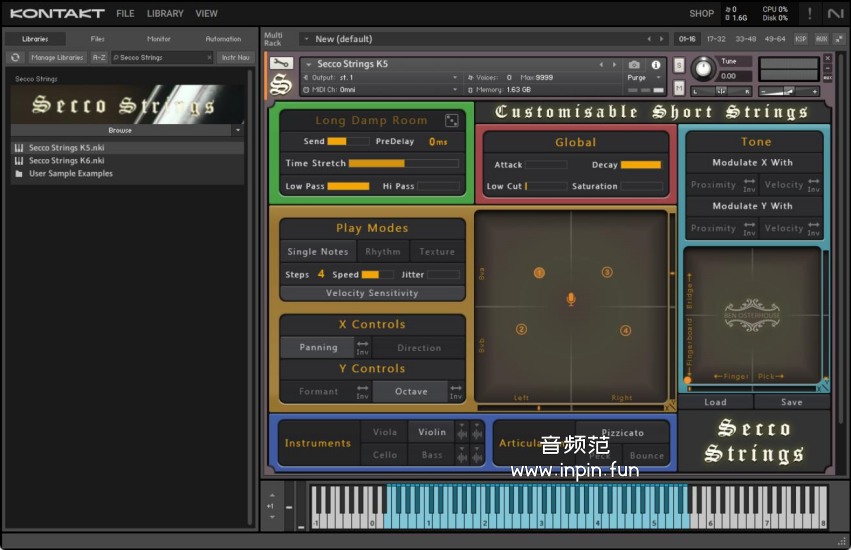Screen dimensions: 851x550
Task: Enable the Rhythm play mode
Action: pyautogui.click(x=382, y=252)
